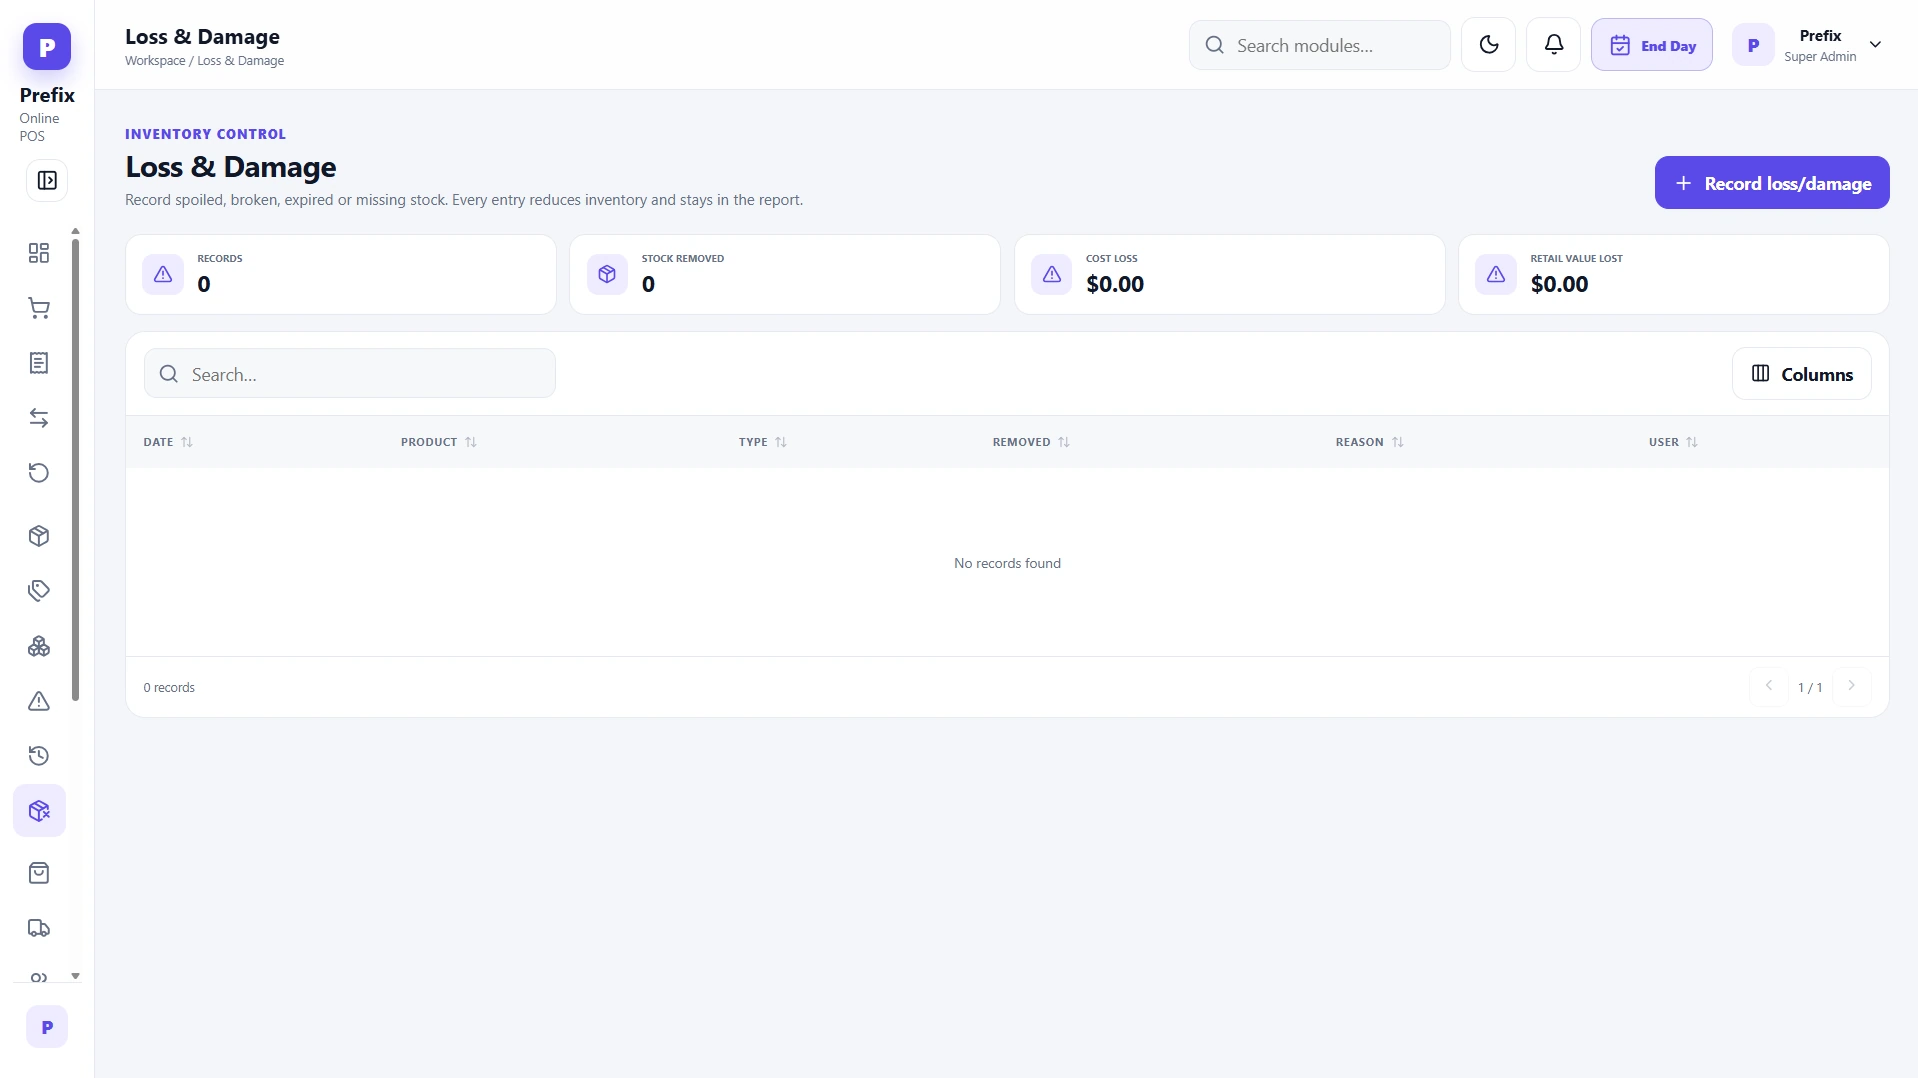1918x1078 pixels.
Task: Sort table by Removed column
Action: [x=1031, y=442]
